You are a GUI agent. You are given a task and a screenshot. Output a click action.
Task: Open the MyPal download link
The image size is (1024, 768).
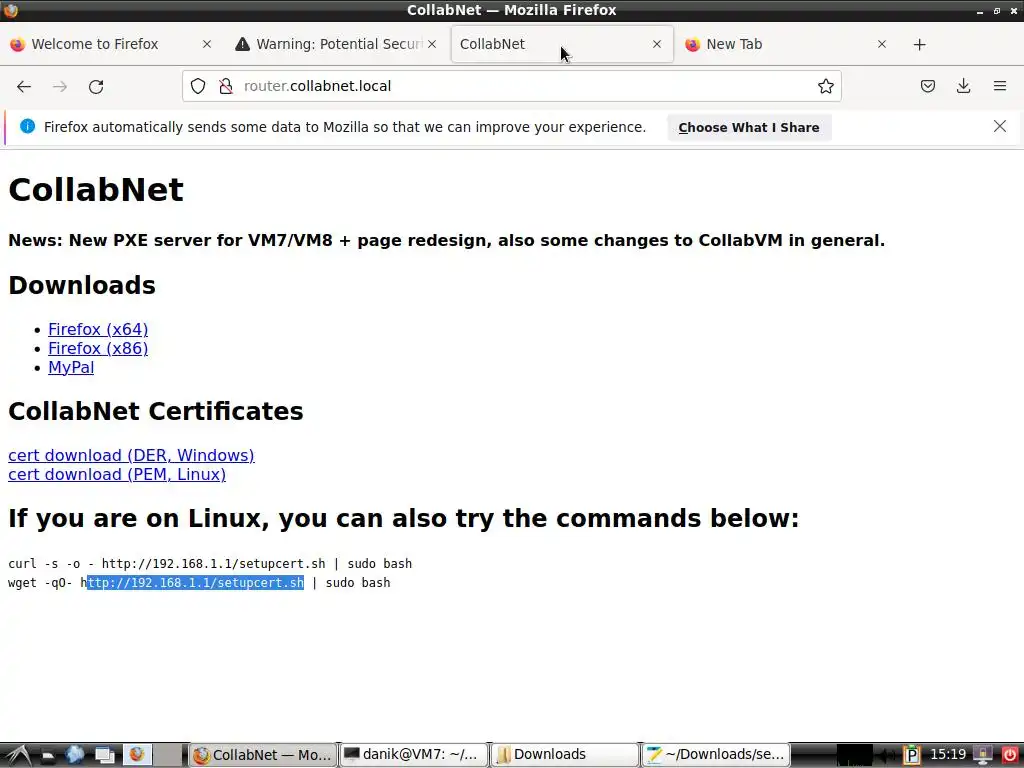71,367
